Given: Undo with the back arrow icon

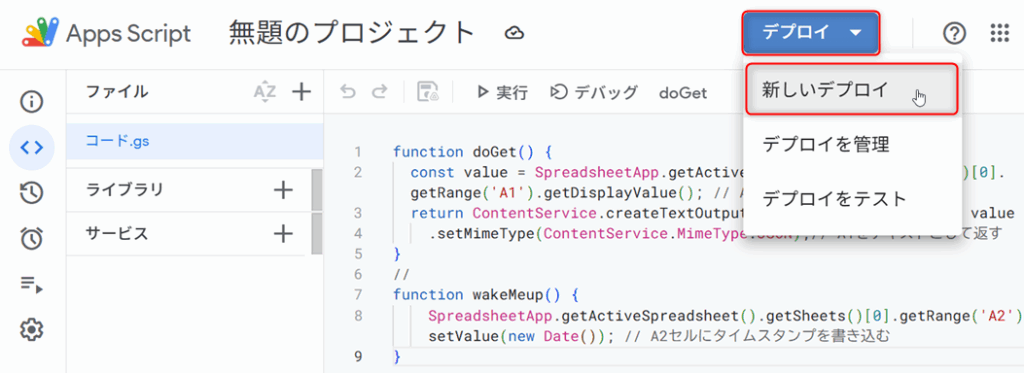Looking at the screenshot, I should point(348,92).
